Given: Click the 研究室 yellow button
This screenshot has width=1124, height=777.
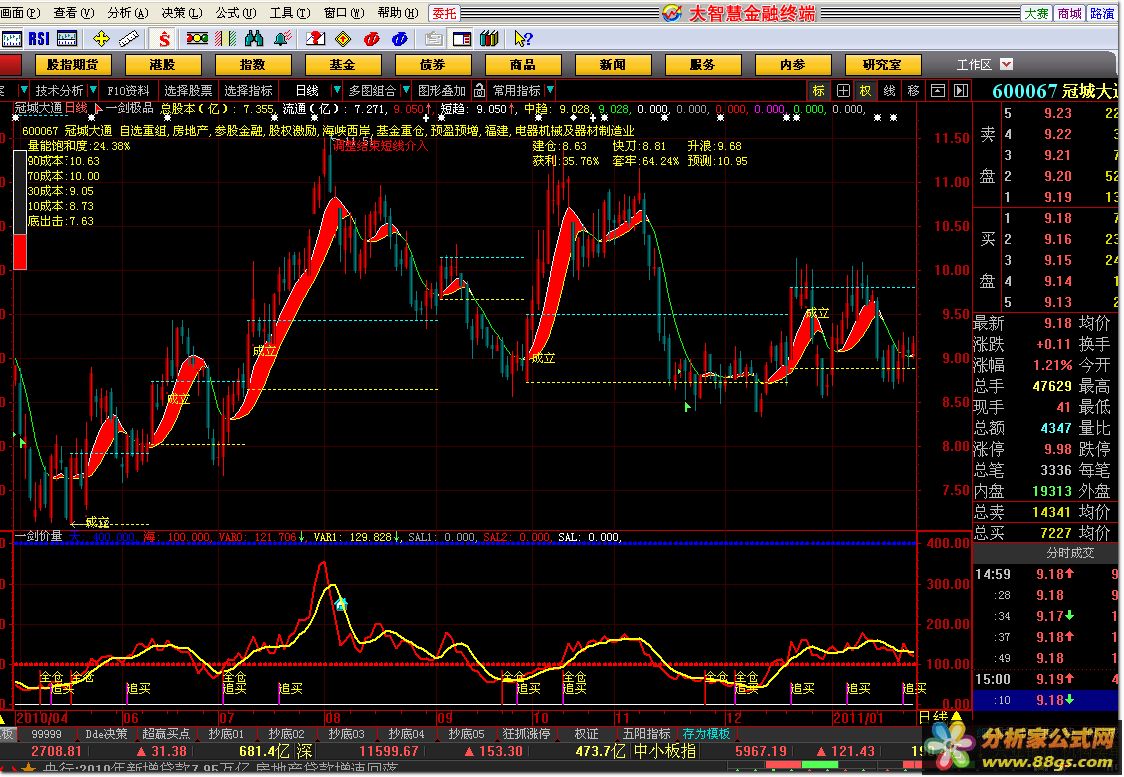Looking at the screenshot, I should click(882, 65).
